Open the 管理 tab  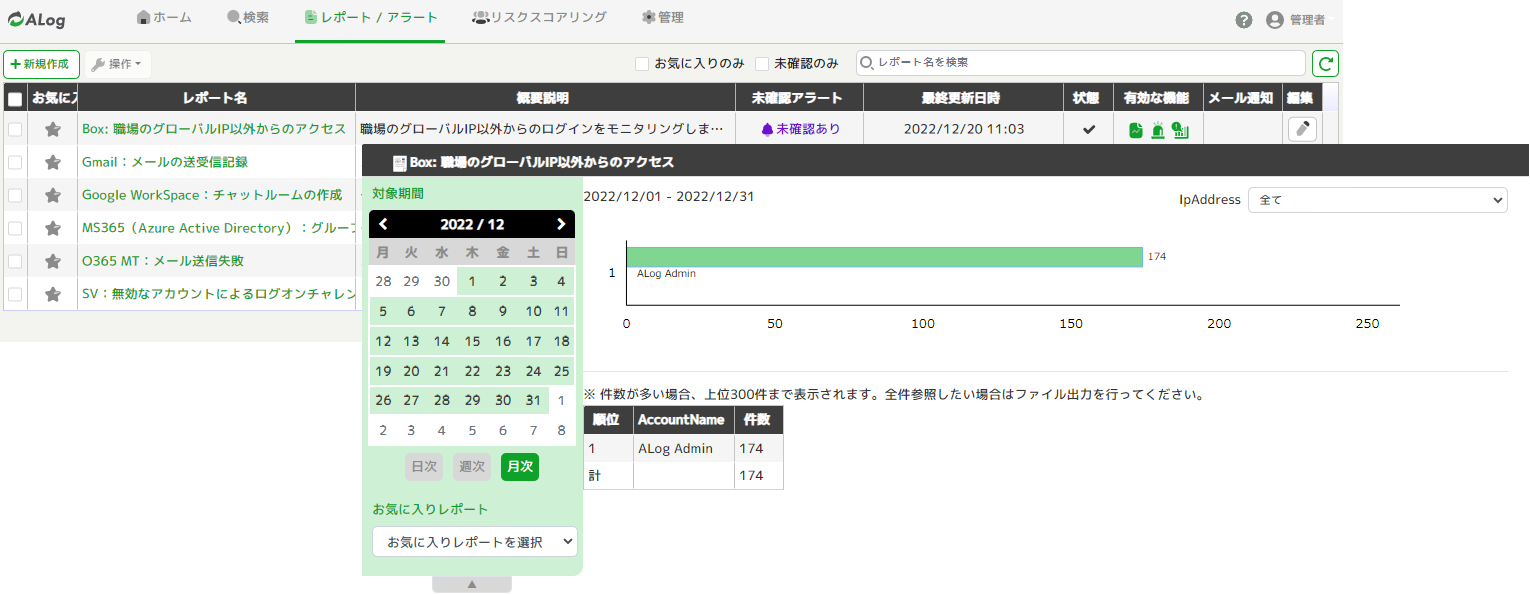coord(663,17)
